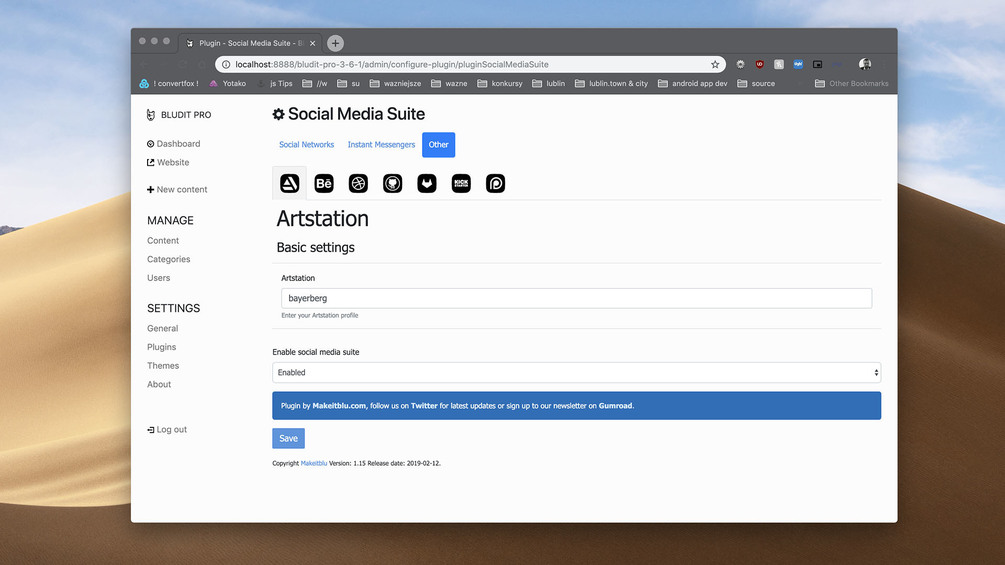Open Plugins settings
This screenshot has height=565, width=1005.
pos(162,347)
